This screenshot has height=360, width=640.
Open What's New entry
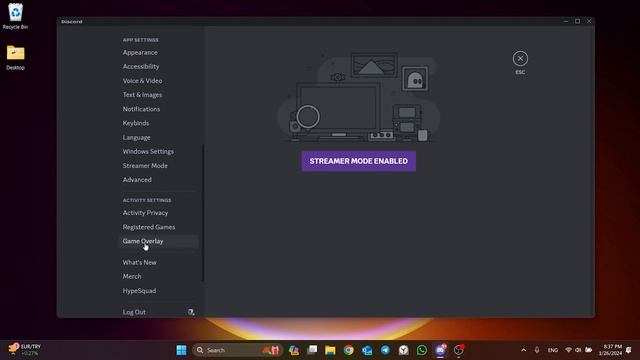point(140,262)
